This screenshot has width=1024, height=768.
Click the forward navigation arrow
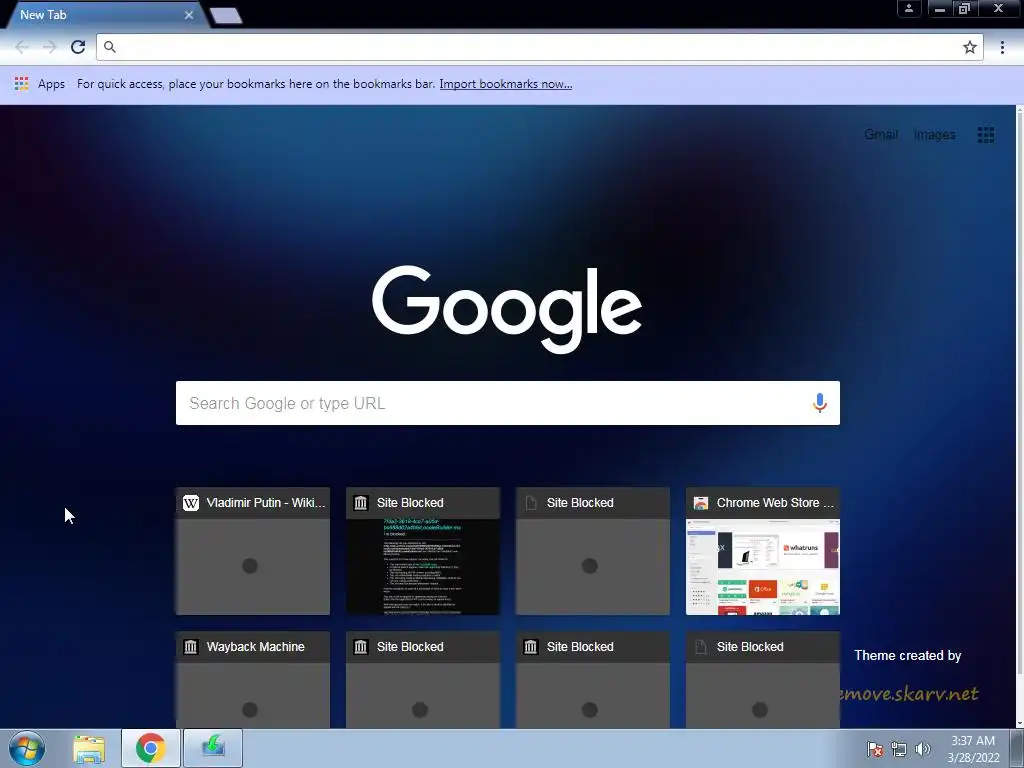50,47
